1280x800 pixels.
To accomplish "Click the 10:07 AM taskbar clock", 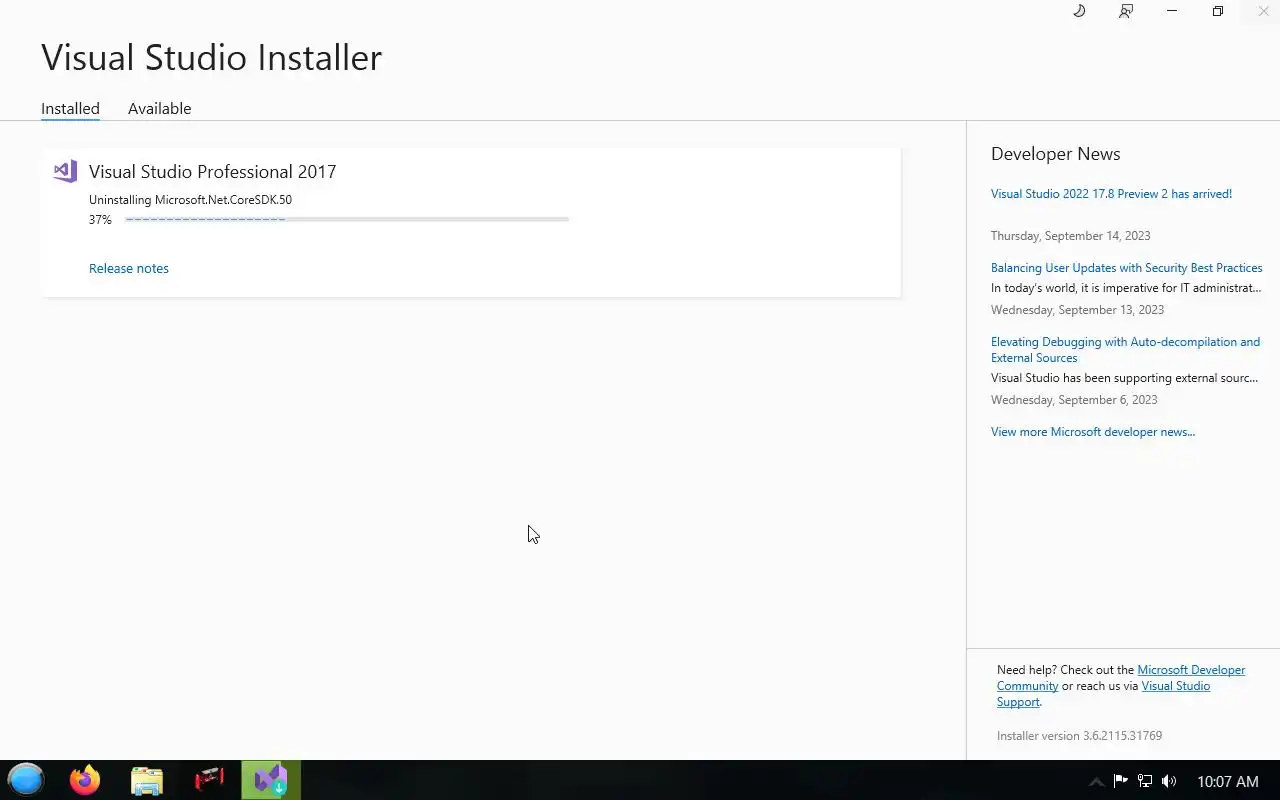I will (1228, 781).
